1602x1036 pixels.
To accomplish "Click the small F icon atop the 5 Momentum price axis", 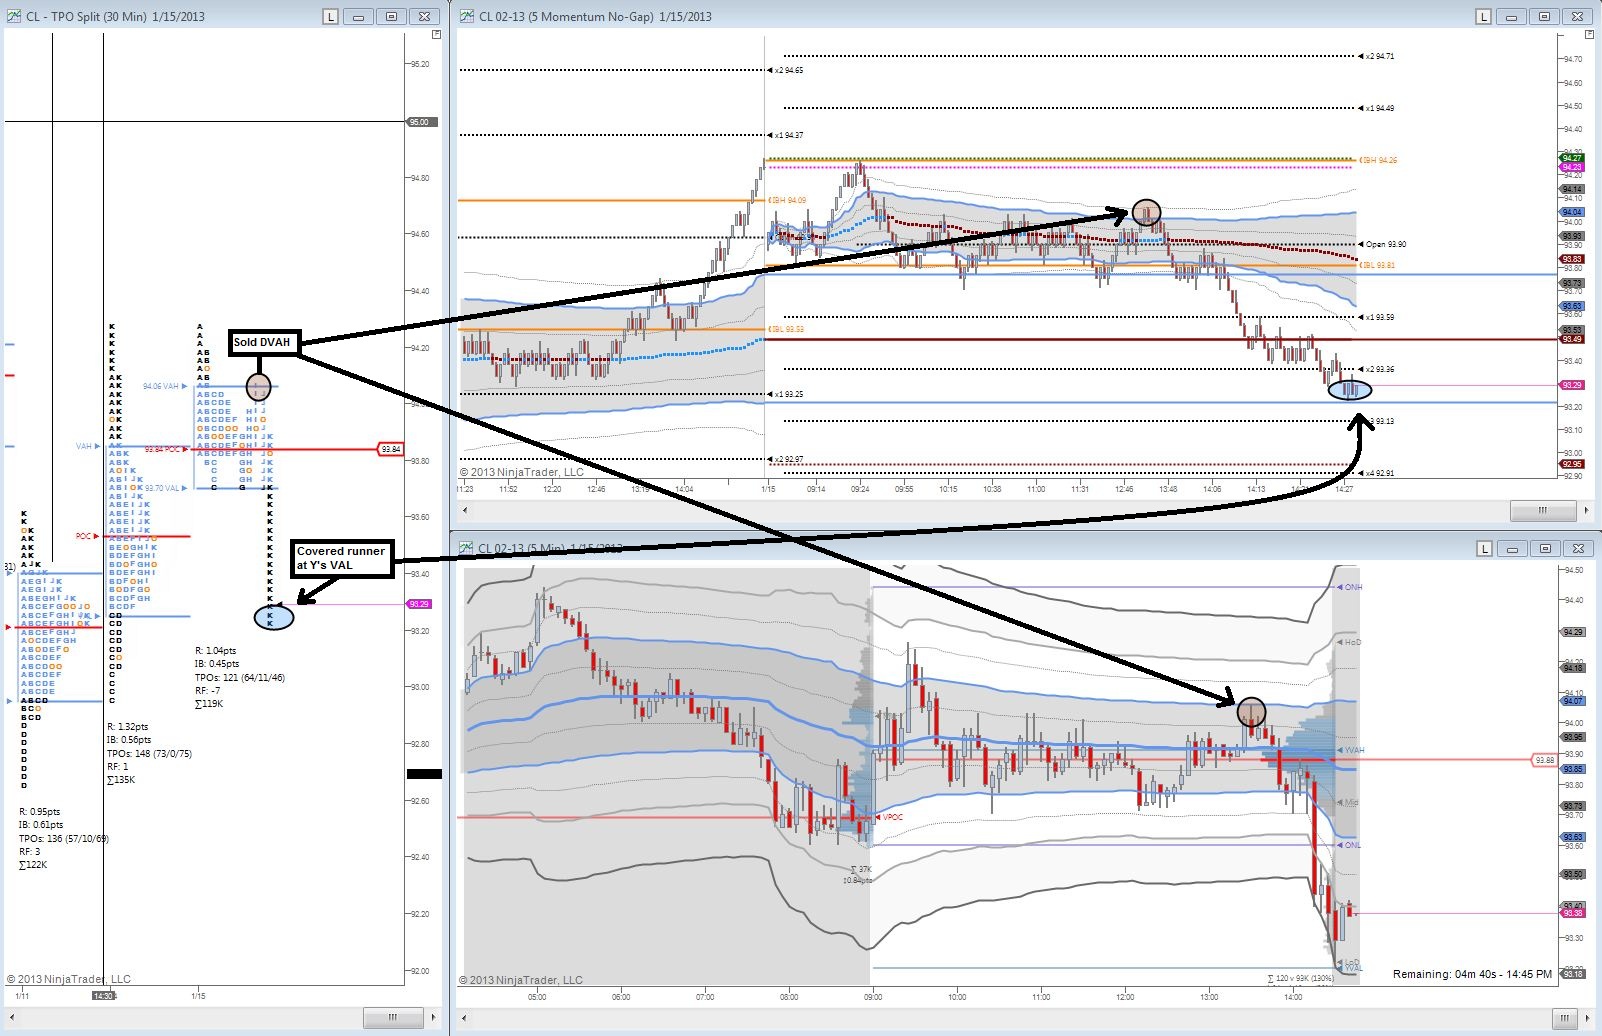I will (1588, 35).
